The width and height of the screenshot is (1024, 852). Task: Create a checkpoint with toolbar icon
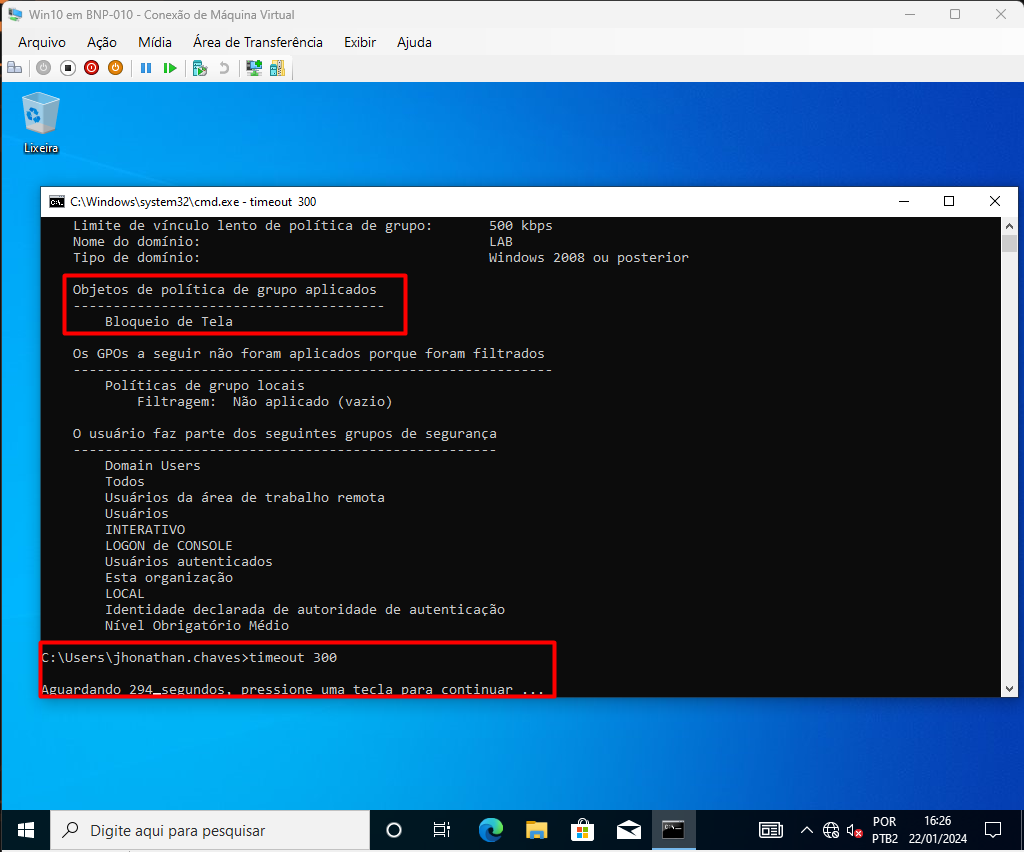pyautogui.click(x=200, y=68)
